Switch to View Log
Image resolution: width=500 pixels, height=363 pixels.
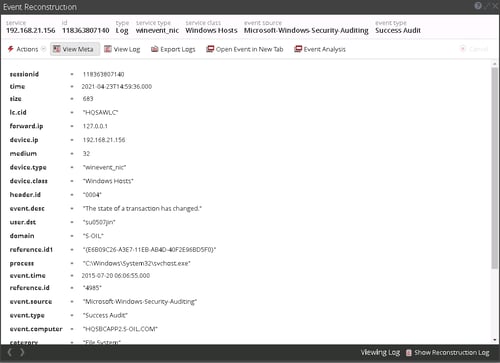122,49
